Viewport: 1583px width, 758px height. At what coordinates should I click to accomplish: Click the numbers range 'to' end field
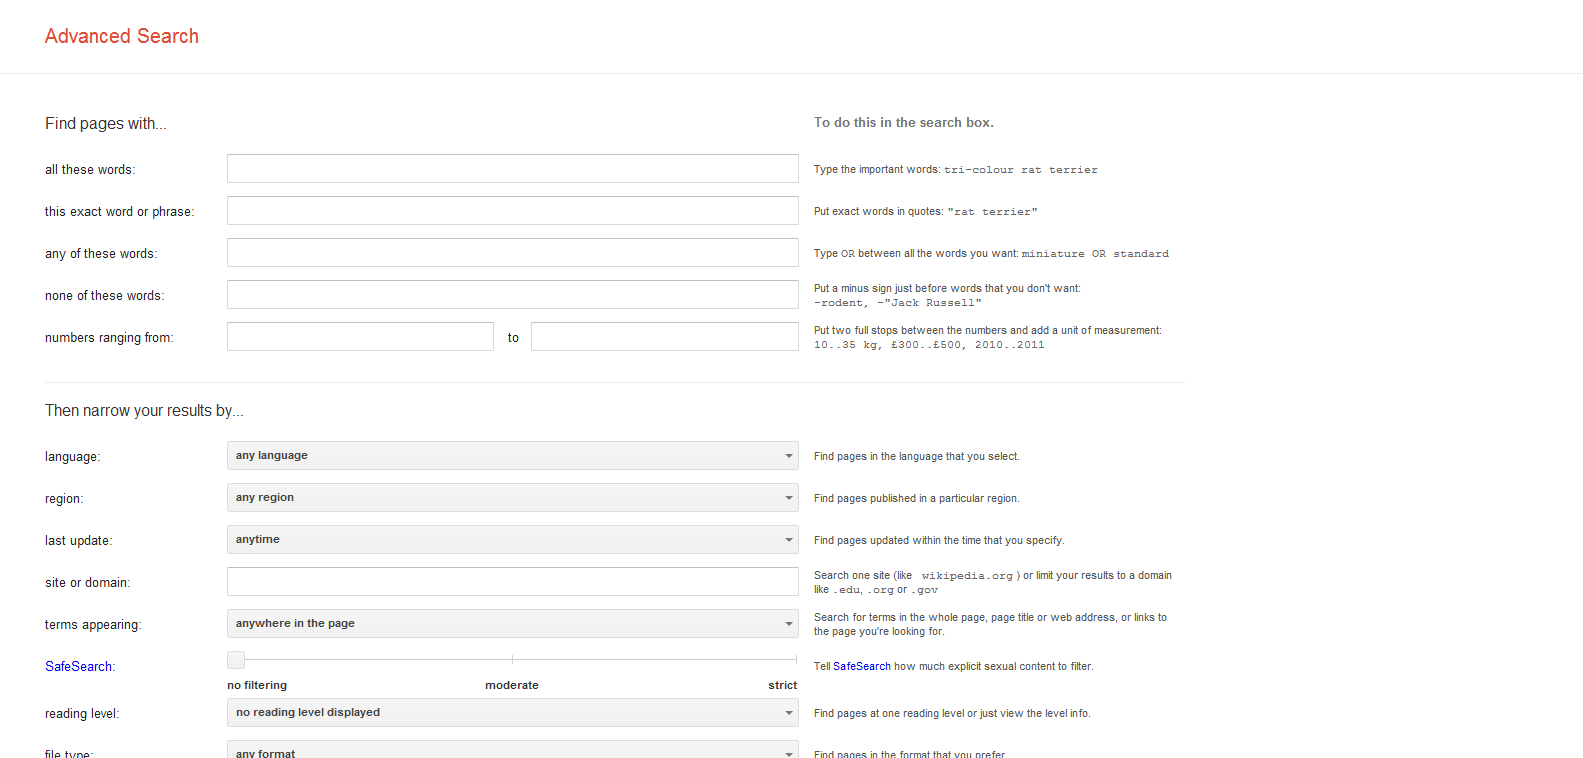[x=664, y=337]
